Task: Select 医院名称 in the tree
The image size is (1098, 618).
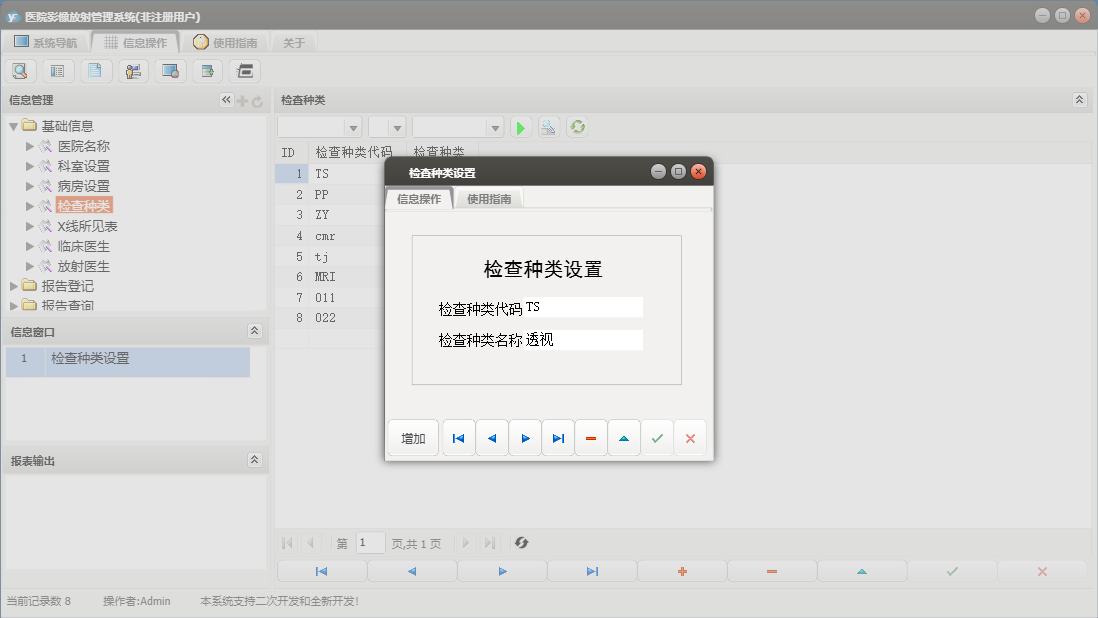Action: click(83, 146)
